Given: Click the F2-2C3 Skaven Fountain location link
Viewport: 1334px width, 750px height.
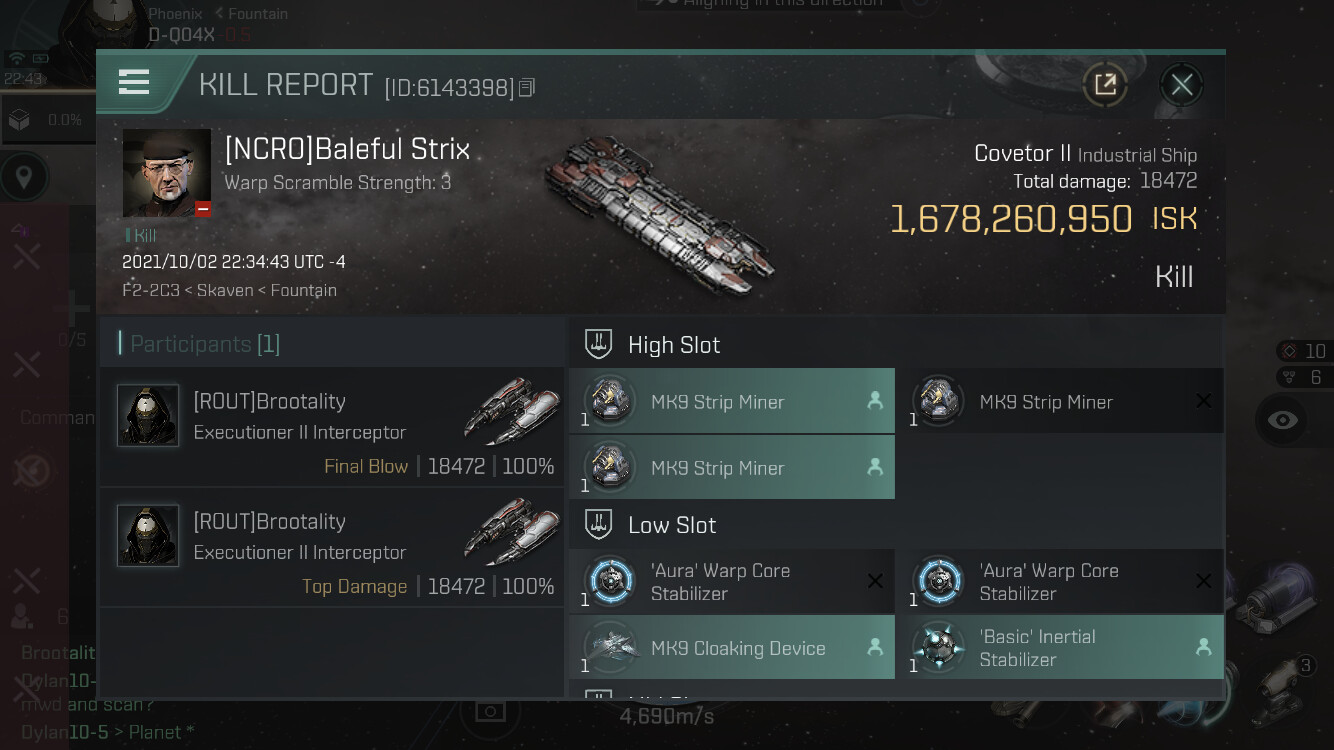Looking at the screenshot, I should pos(229,290).
